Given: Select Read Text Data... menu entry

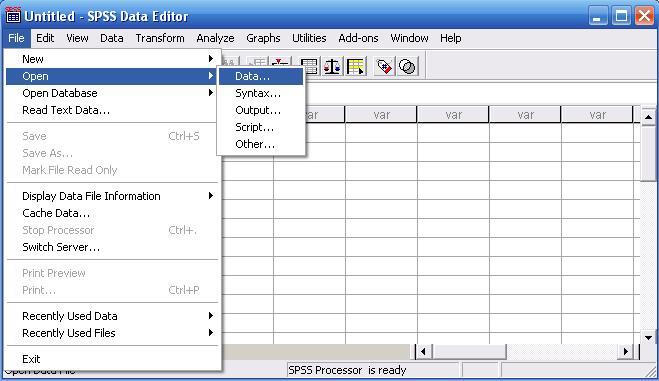Looking at the screenshot, I should [112, 110].
